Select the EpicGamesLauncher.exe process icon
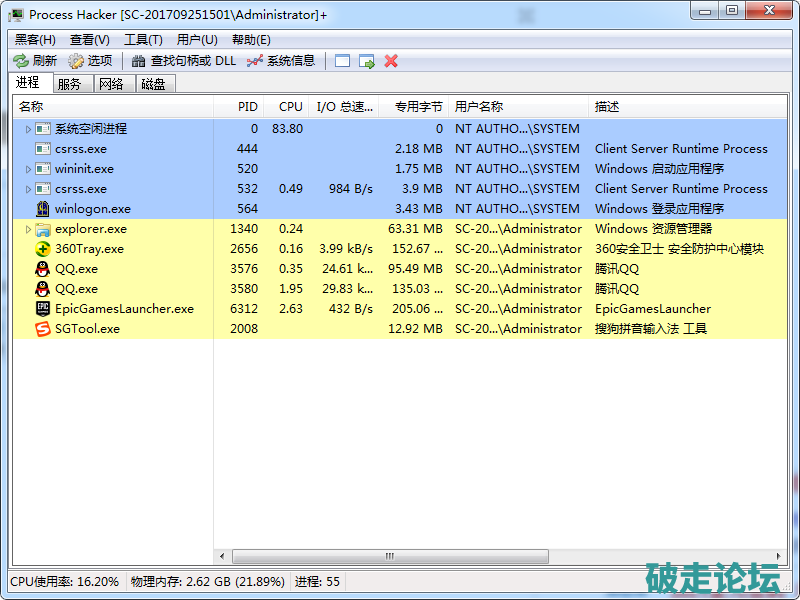Viewport: 800px width, 600px height. [x=43, y=309]
